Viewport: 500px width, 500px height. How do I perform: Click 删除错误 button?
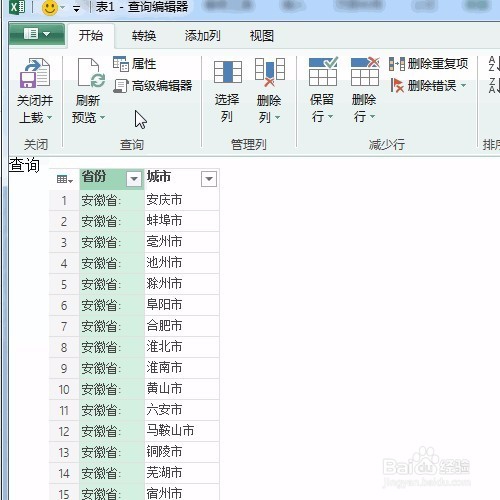point(423,86)
